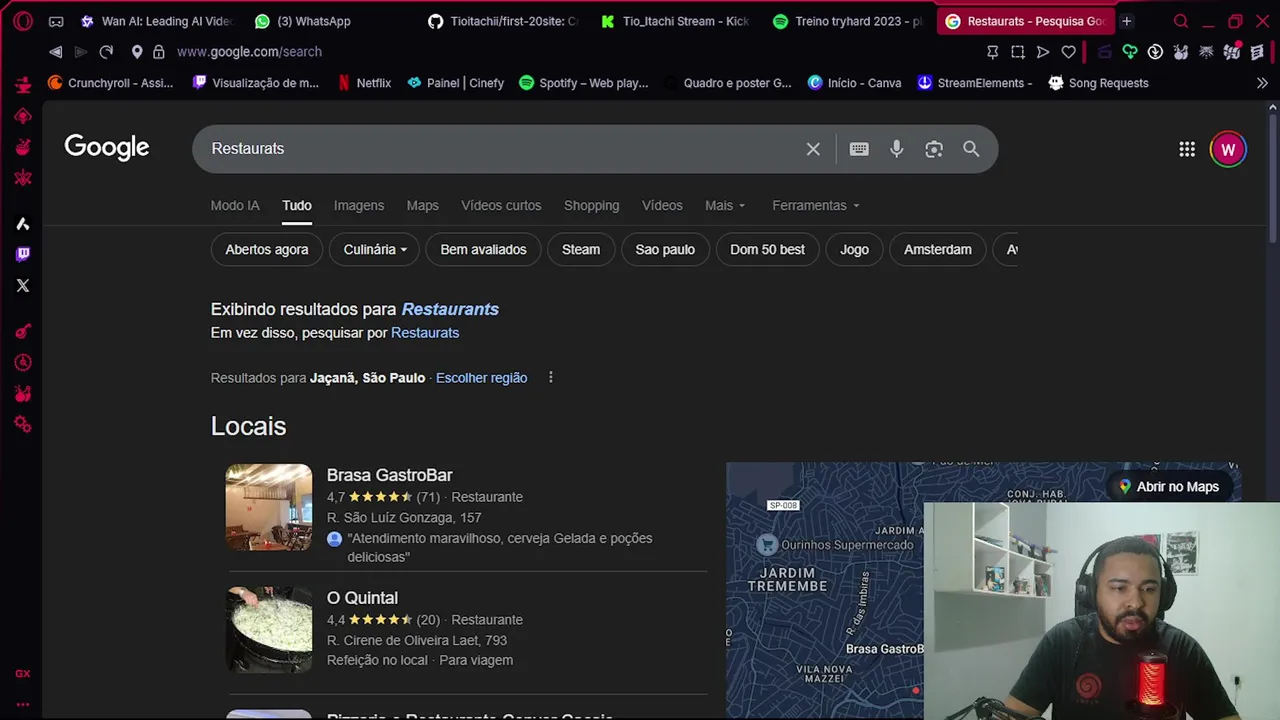Select the Dom 50 best chip
The image size is (1280, 720).
767,249
